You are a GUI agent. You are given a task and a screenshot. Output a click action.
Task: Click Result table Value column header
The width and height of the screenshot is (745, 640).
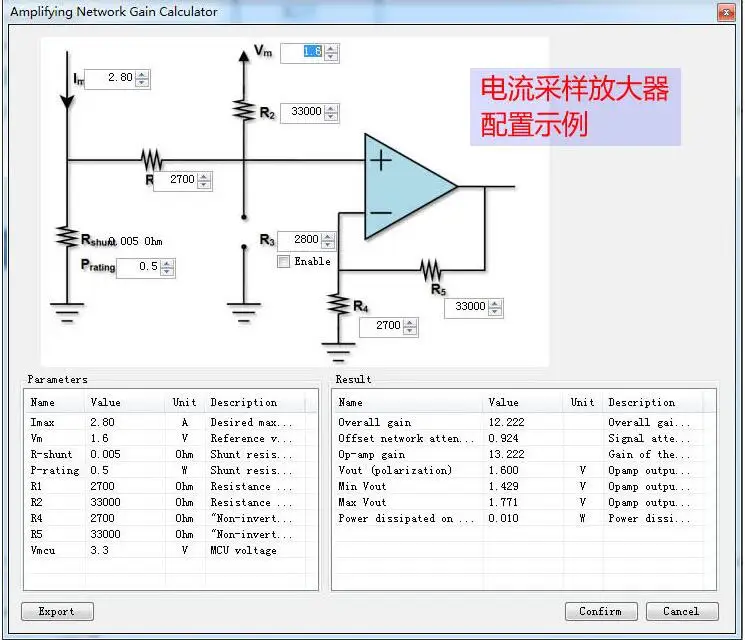coord(523,402)
